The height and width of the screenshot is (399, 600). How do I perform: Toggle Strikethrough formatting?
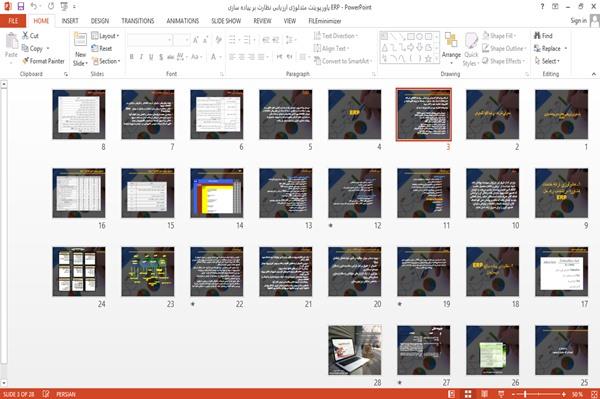click(x=170, y=57)
